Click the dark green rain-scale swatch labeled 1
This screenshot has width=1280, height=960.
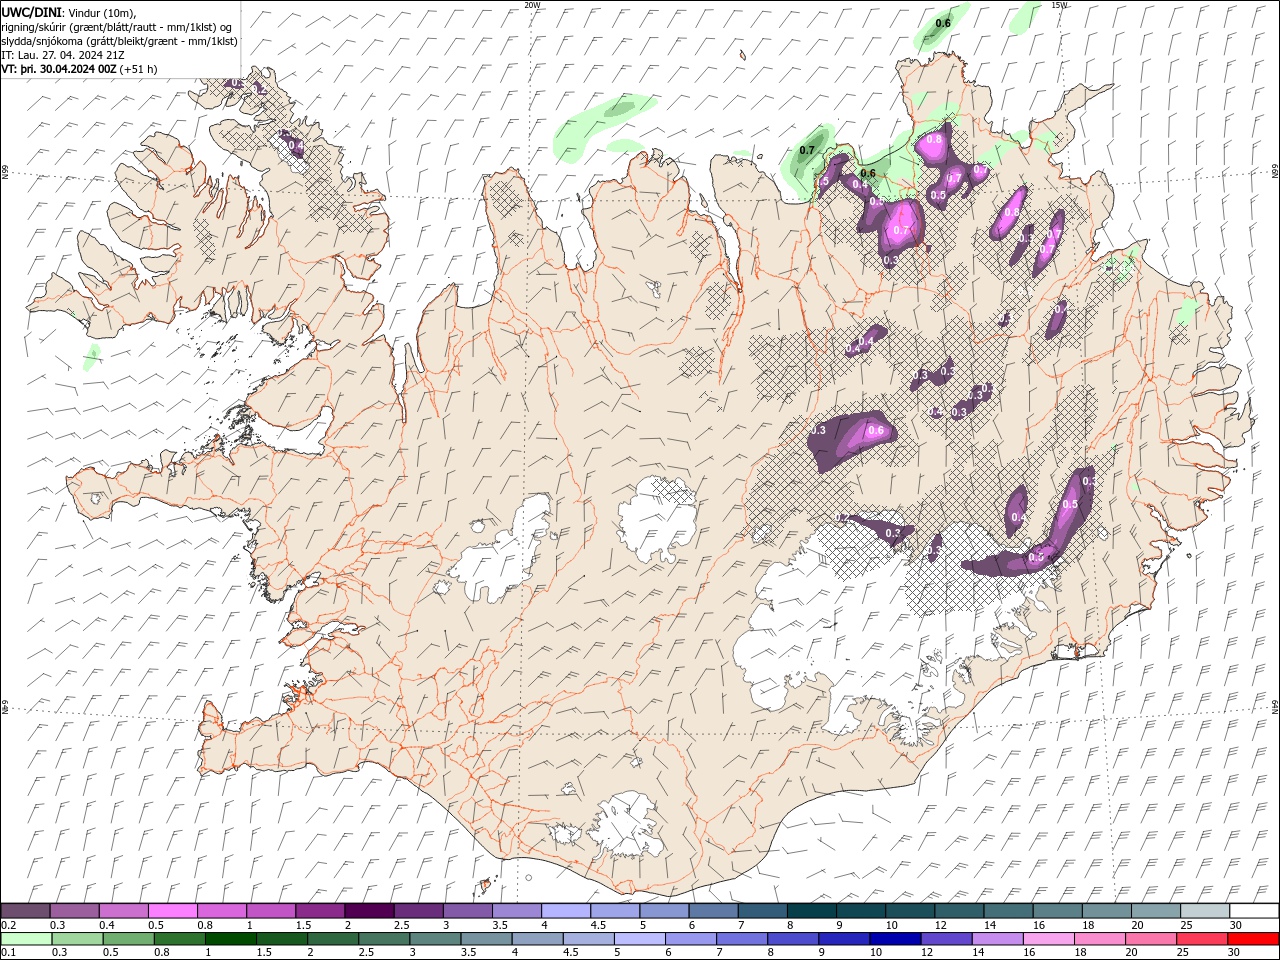230,939
